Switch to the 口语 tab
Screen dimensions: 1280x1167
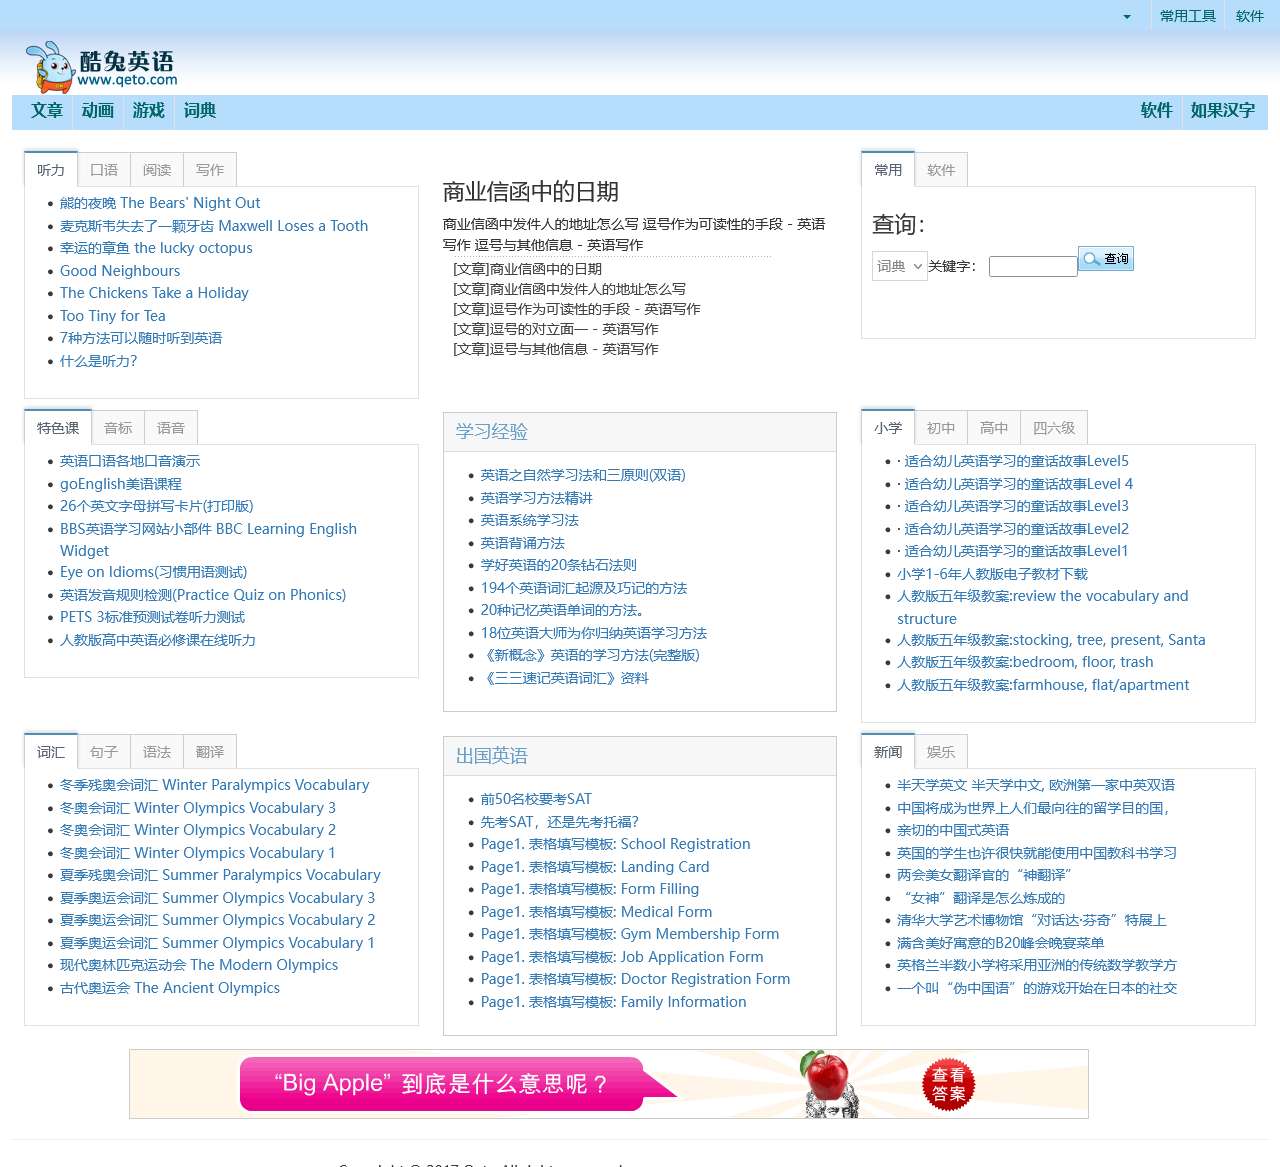104,170
